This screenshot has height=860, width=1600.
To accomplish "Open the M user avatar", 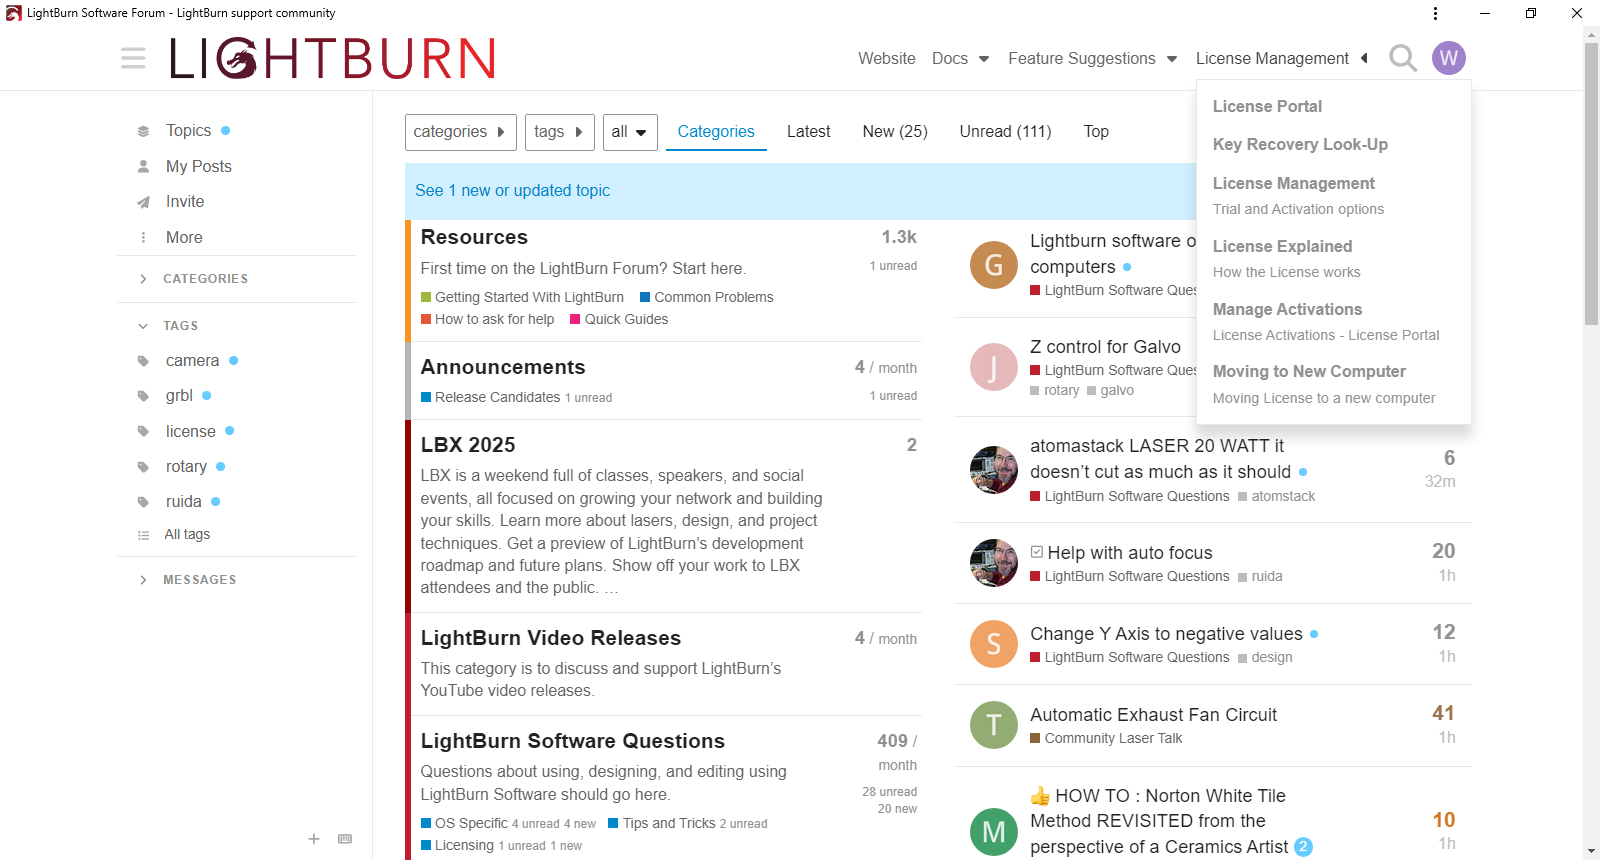I will point(994,832).
